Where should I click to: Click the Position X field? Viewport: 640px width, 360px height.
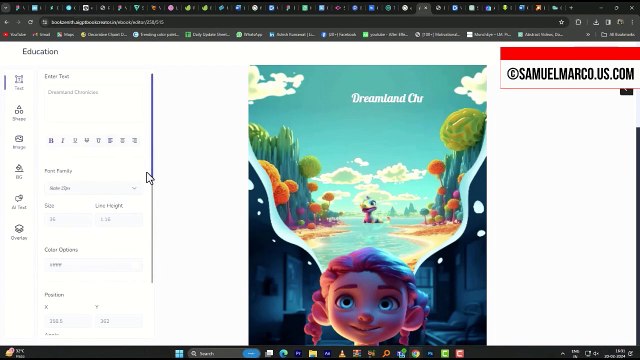click(68, 321)
